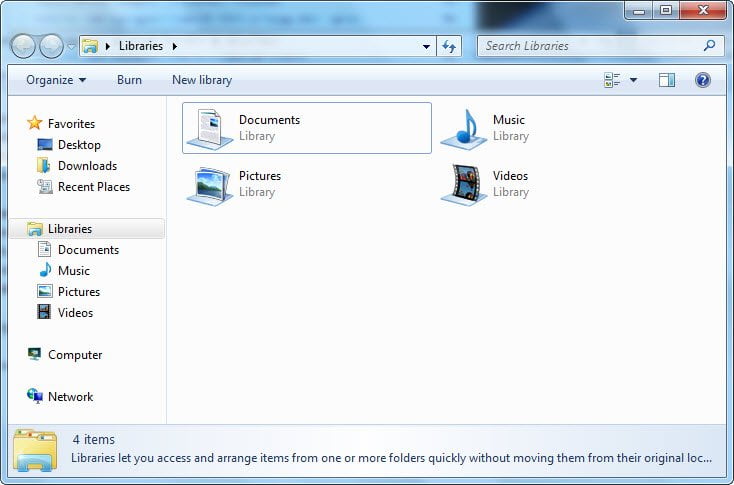Open Pictures in the navigation tree
The image size is (734, 485).
pyautogui.click(x=79, y=292)
